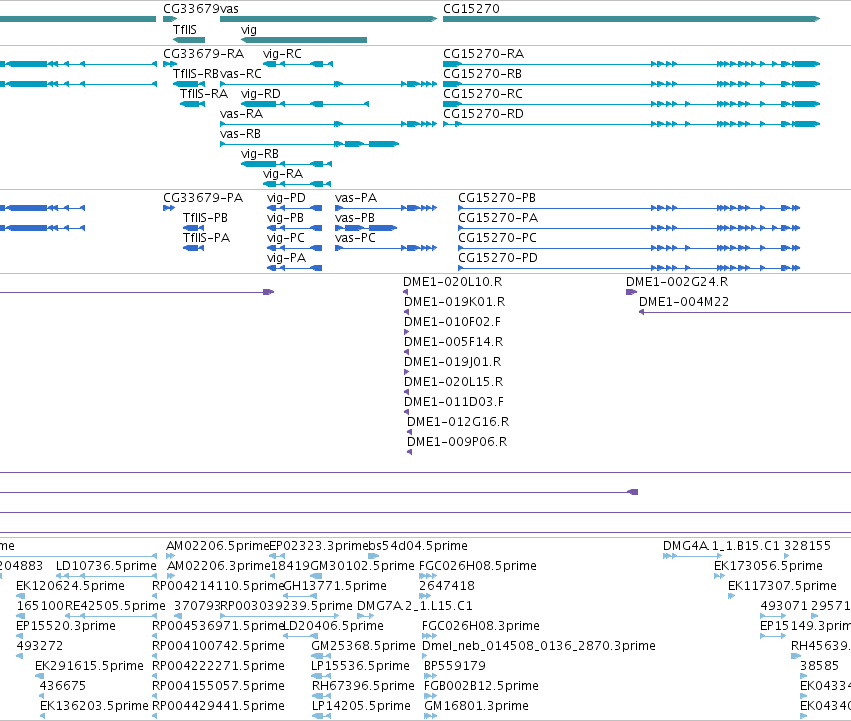Click the vig-PA protein label
Viewport: 851px width, 721px height.
pos(287,258)
